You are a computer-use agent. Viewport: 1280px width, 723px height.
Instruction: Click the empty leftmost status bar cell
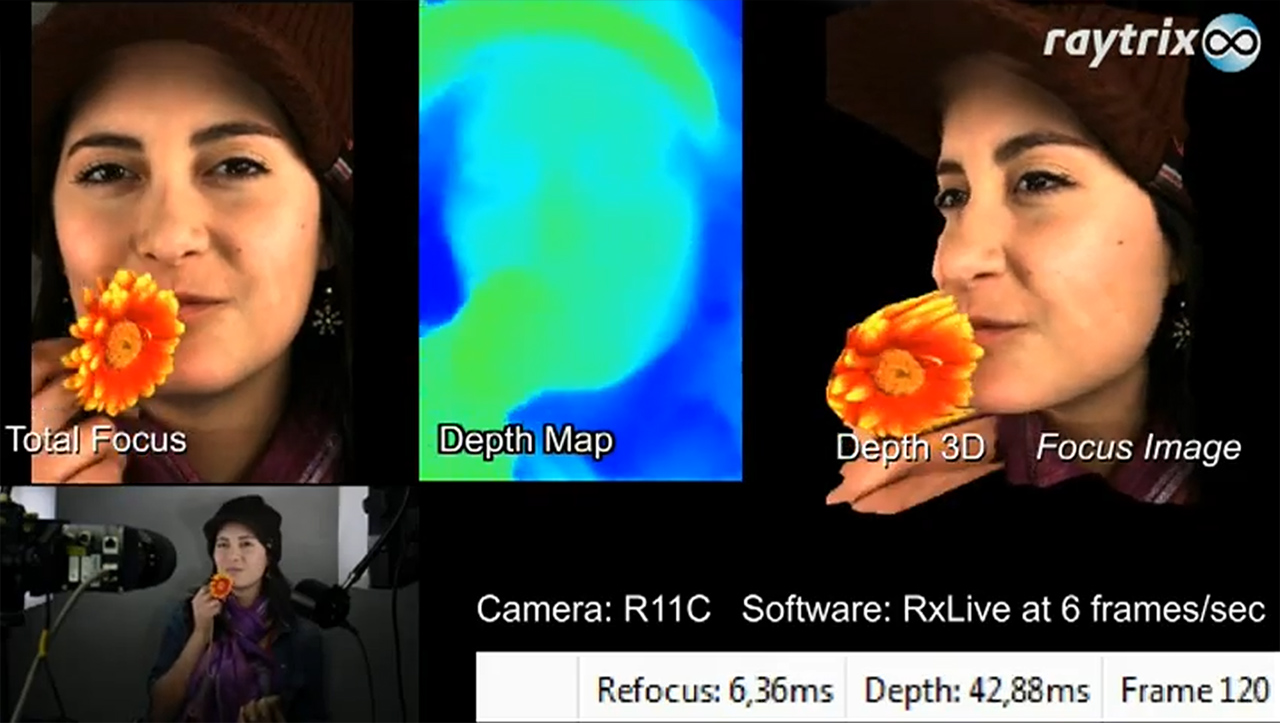527,690
